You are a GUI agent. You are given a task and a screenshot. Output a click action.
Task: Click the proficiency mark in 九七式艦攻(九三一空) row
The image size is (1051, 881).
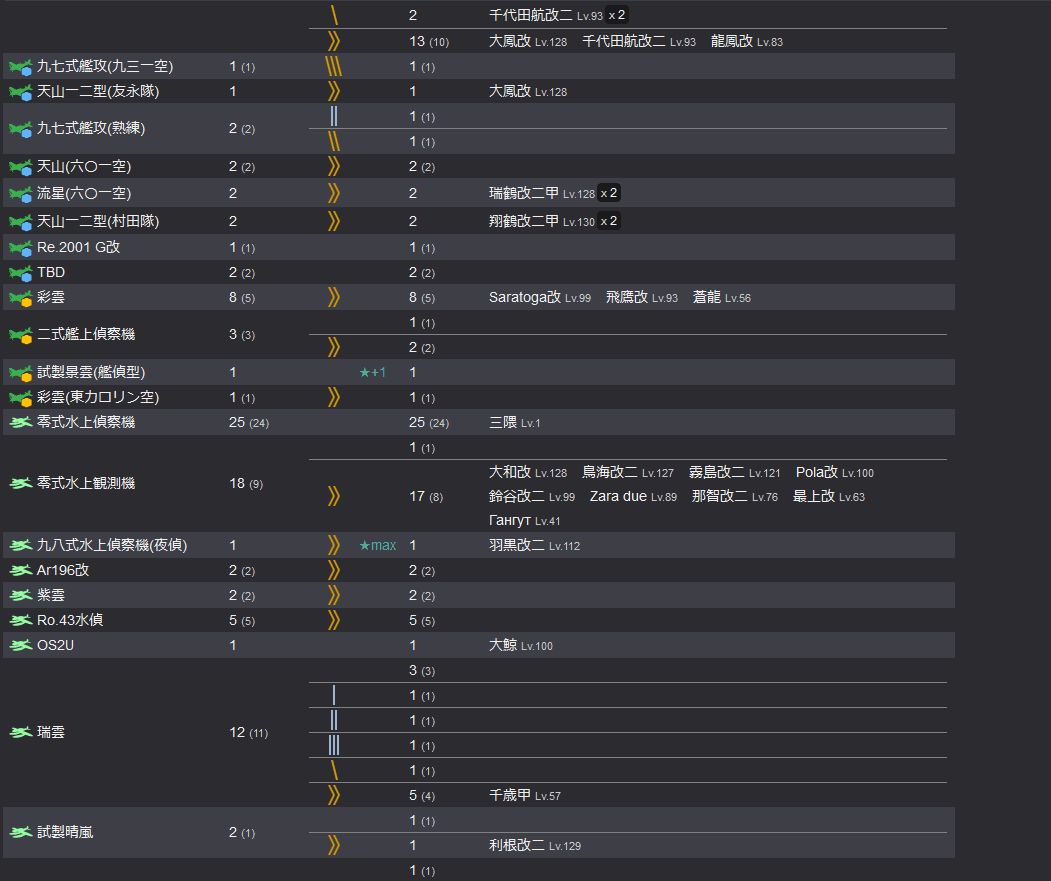(334, 67)
